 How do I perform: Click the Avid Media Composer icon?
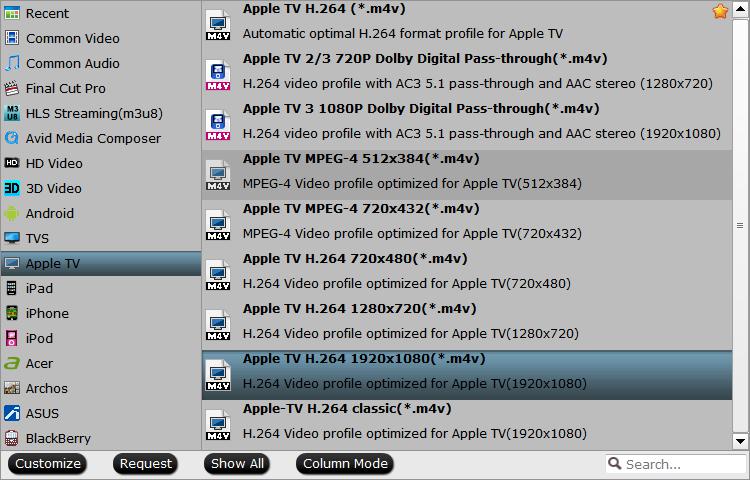click(11, 138)
